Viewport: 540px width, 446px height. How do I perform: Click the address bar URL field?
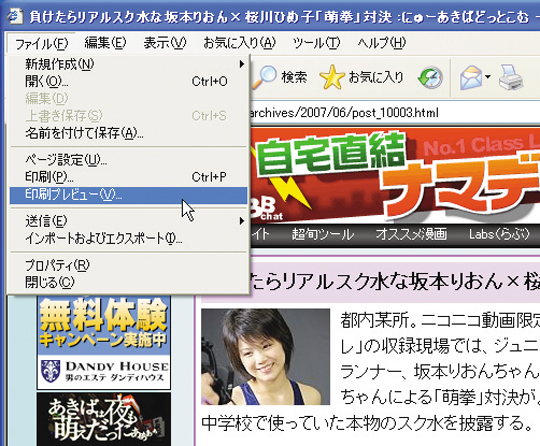(x=394, y=113)
